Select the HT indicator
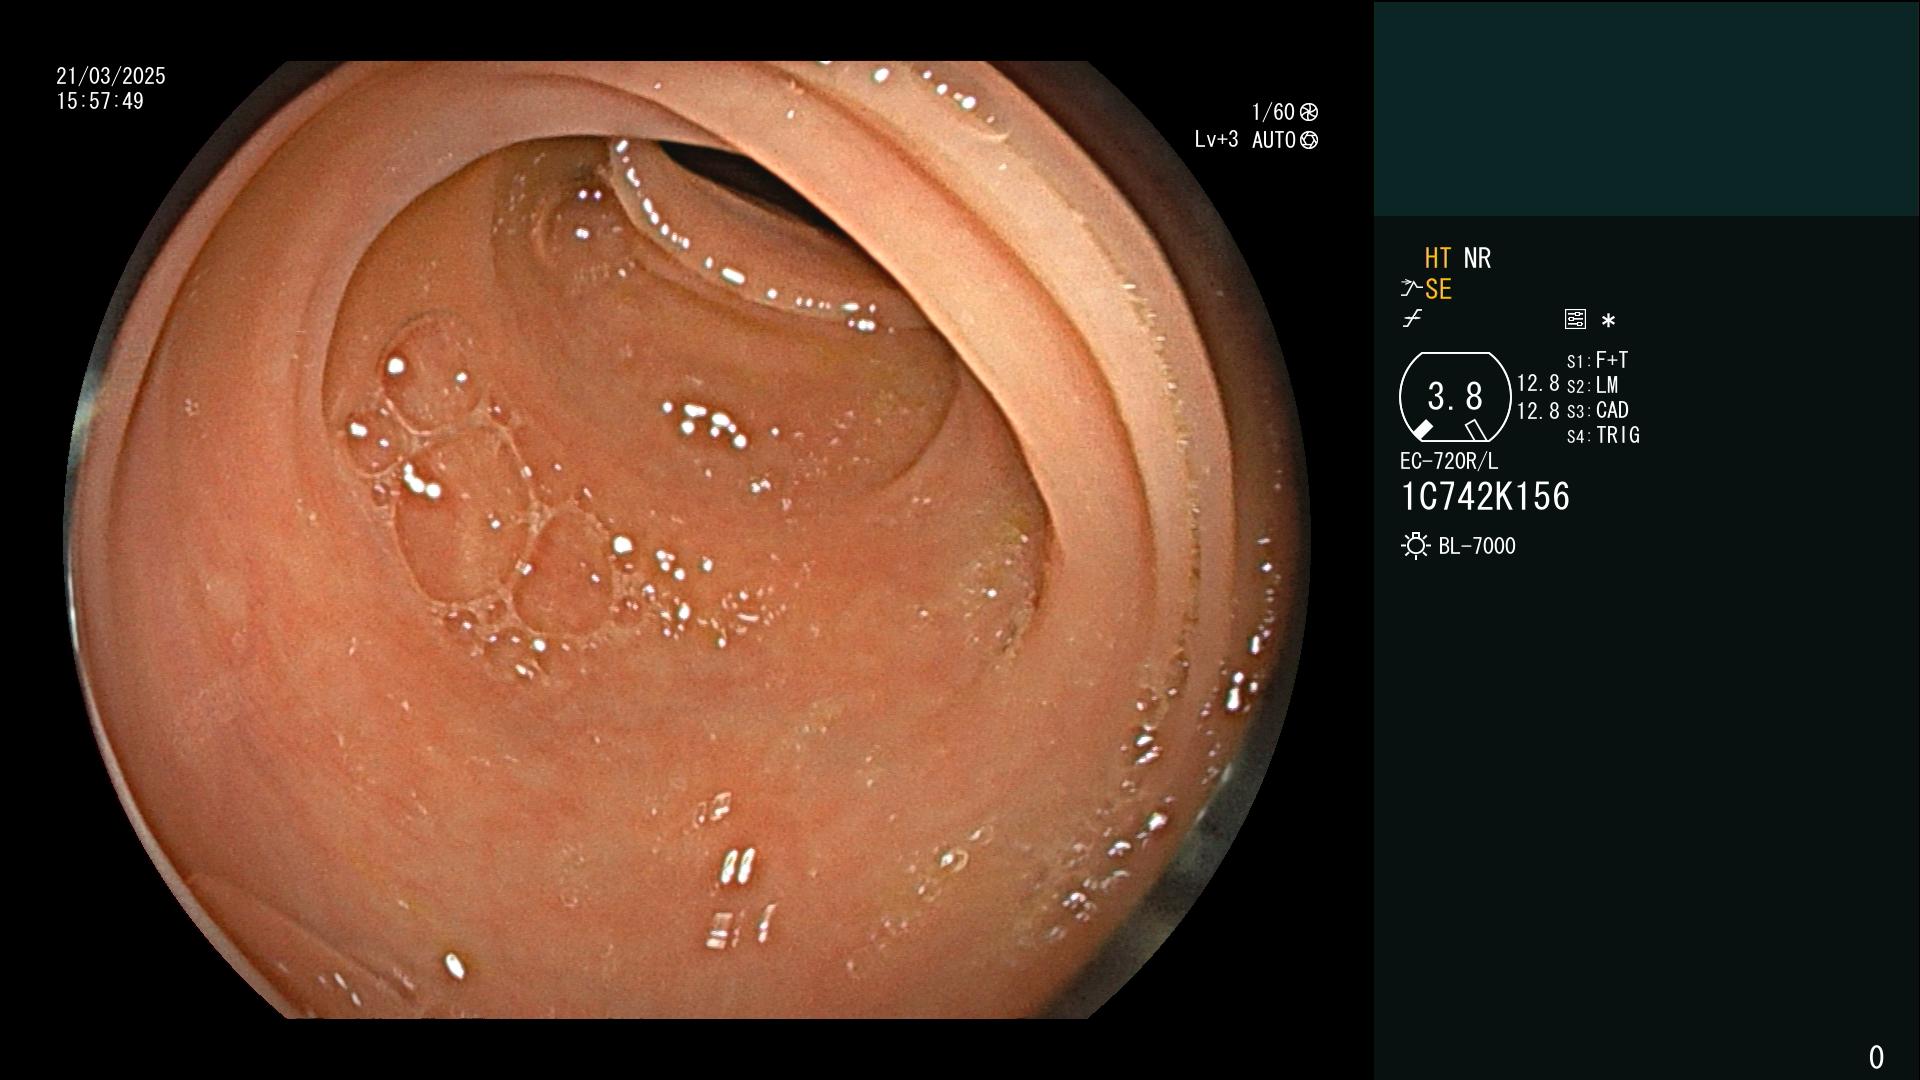Viewport: 1920px width, 1080px height. tap(1438, 258)
